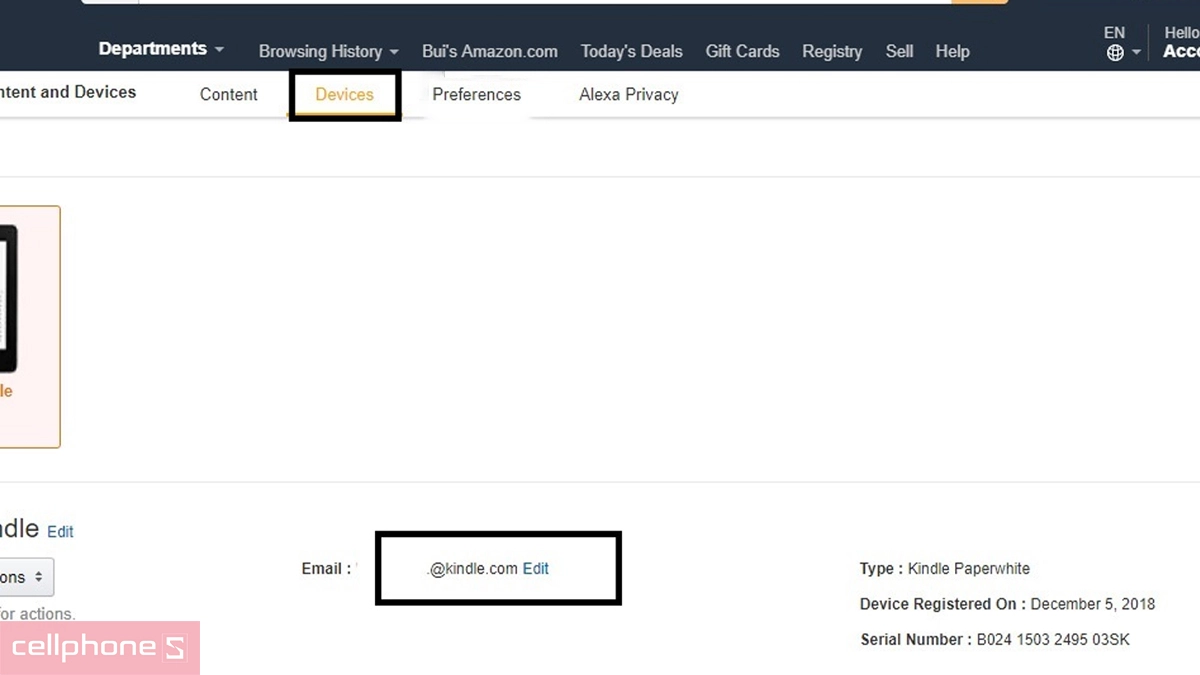This screenshot has height=675, width=1200.
Task: Go to Today's Deals
Action: point(631,51)
